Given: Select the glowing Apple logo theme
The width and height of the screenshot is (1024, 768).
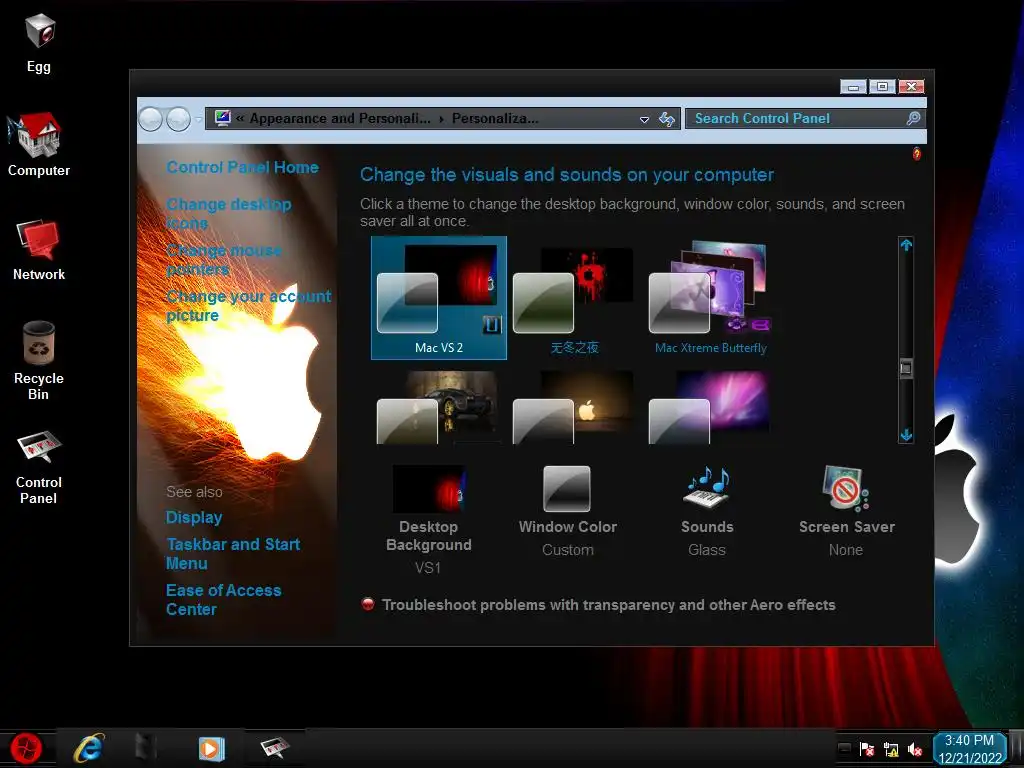Looking at the screenshot, I should point(573,408).
